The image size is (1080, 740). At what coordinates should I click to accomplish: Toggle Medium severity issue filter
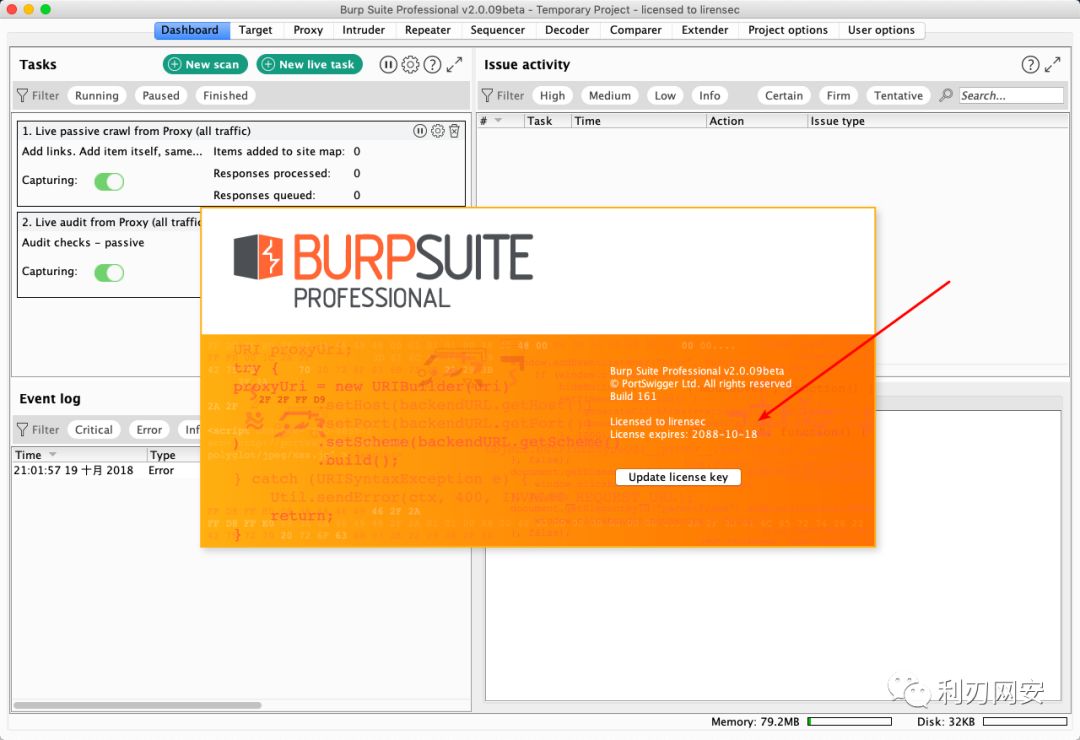[x=610, y=96]
